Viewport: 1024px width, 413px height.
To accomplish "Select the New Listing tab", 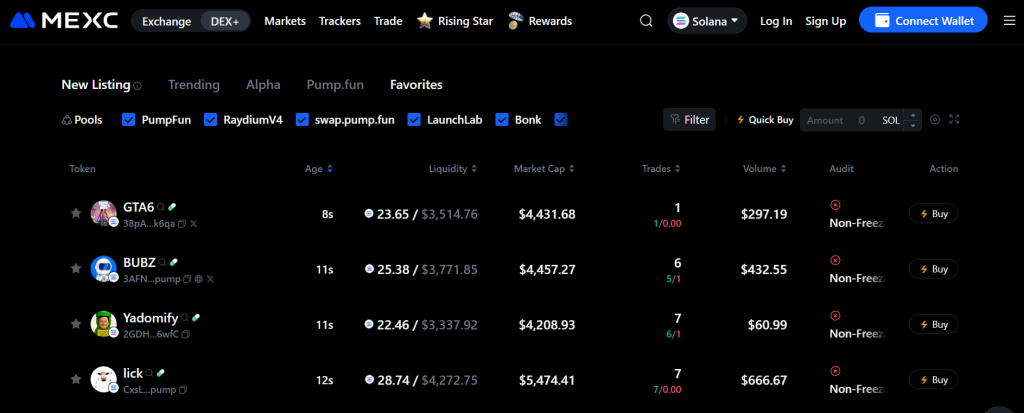I will pos(95,85).
